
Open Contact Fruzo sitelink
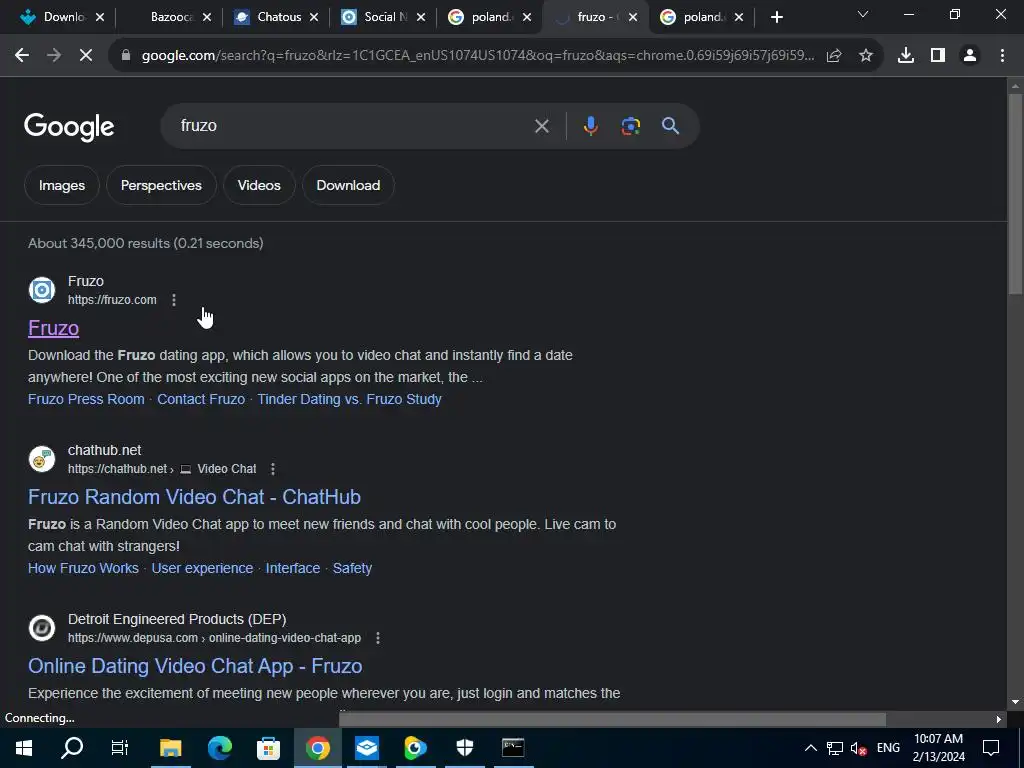coord(201,399)
